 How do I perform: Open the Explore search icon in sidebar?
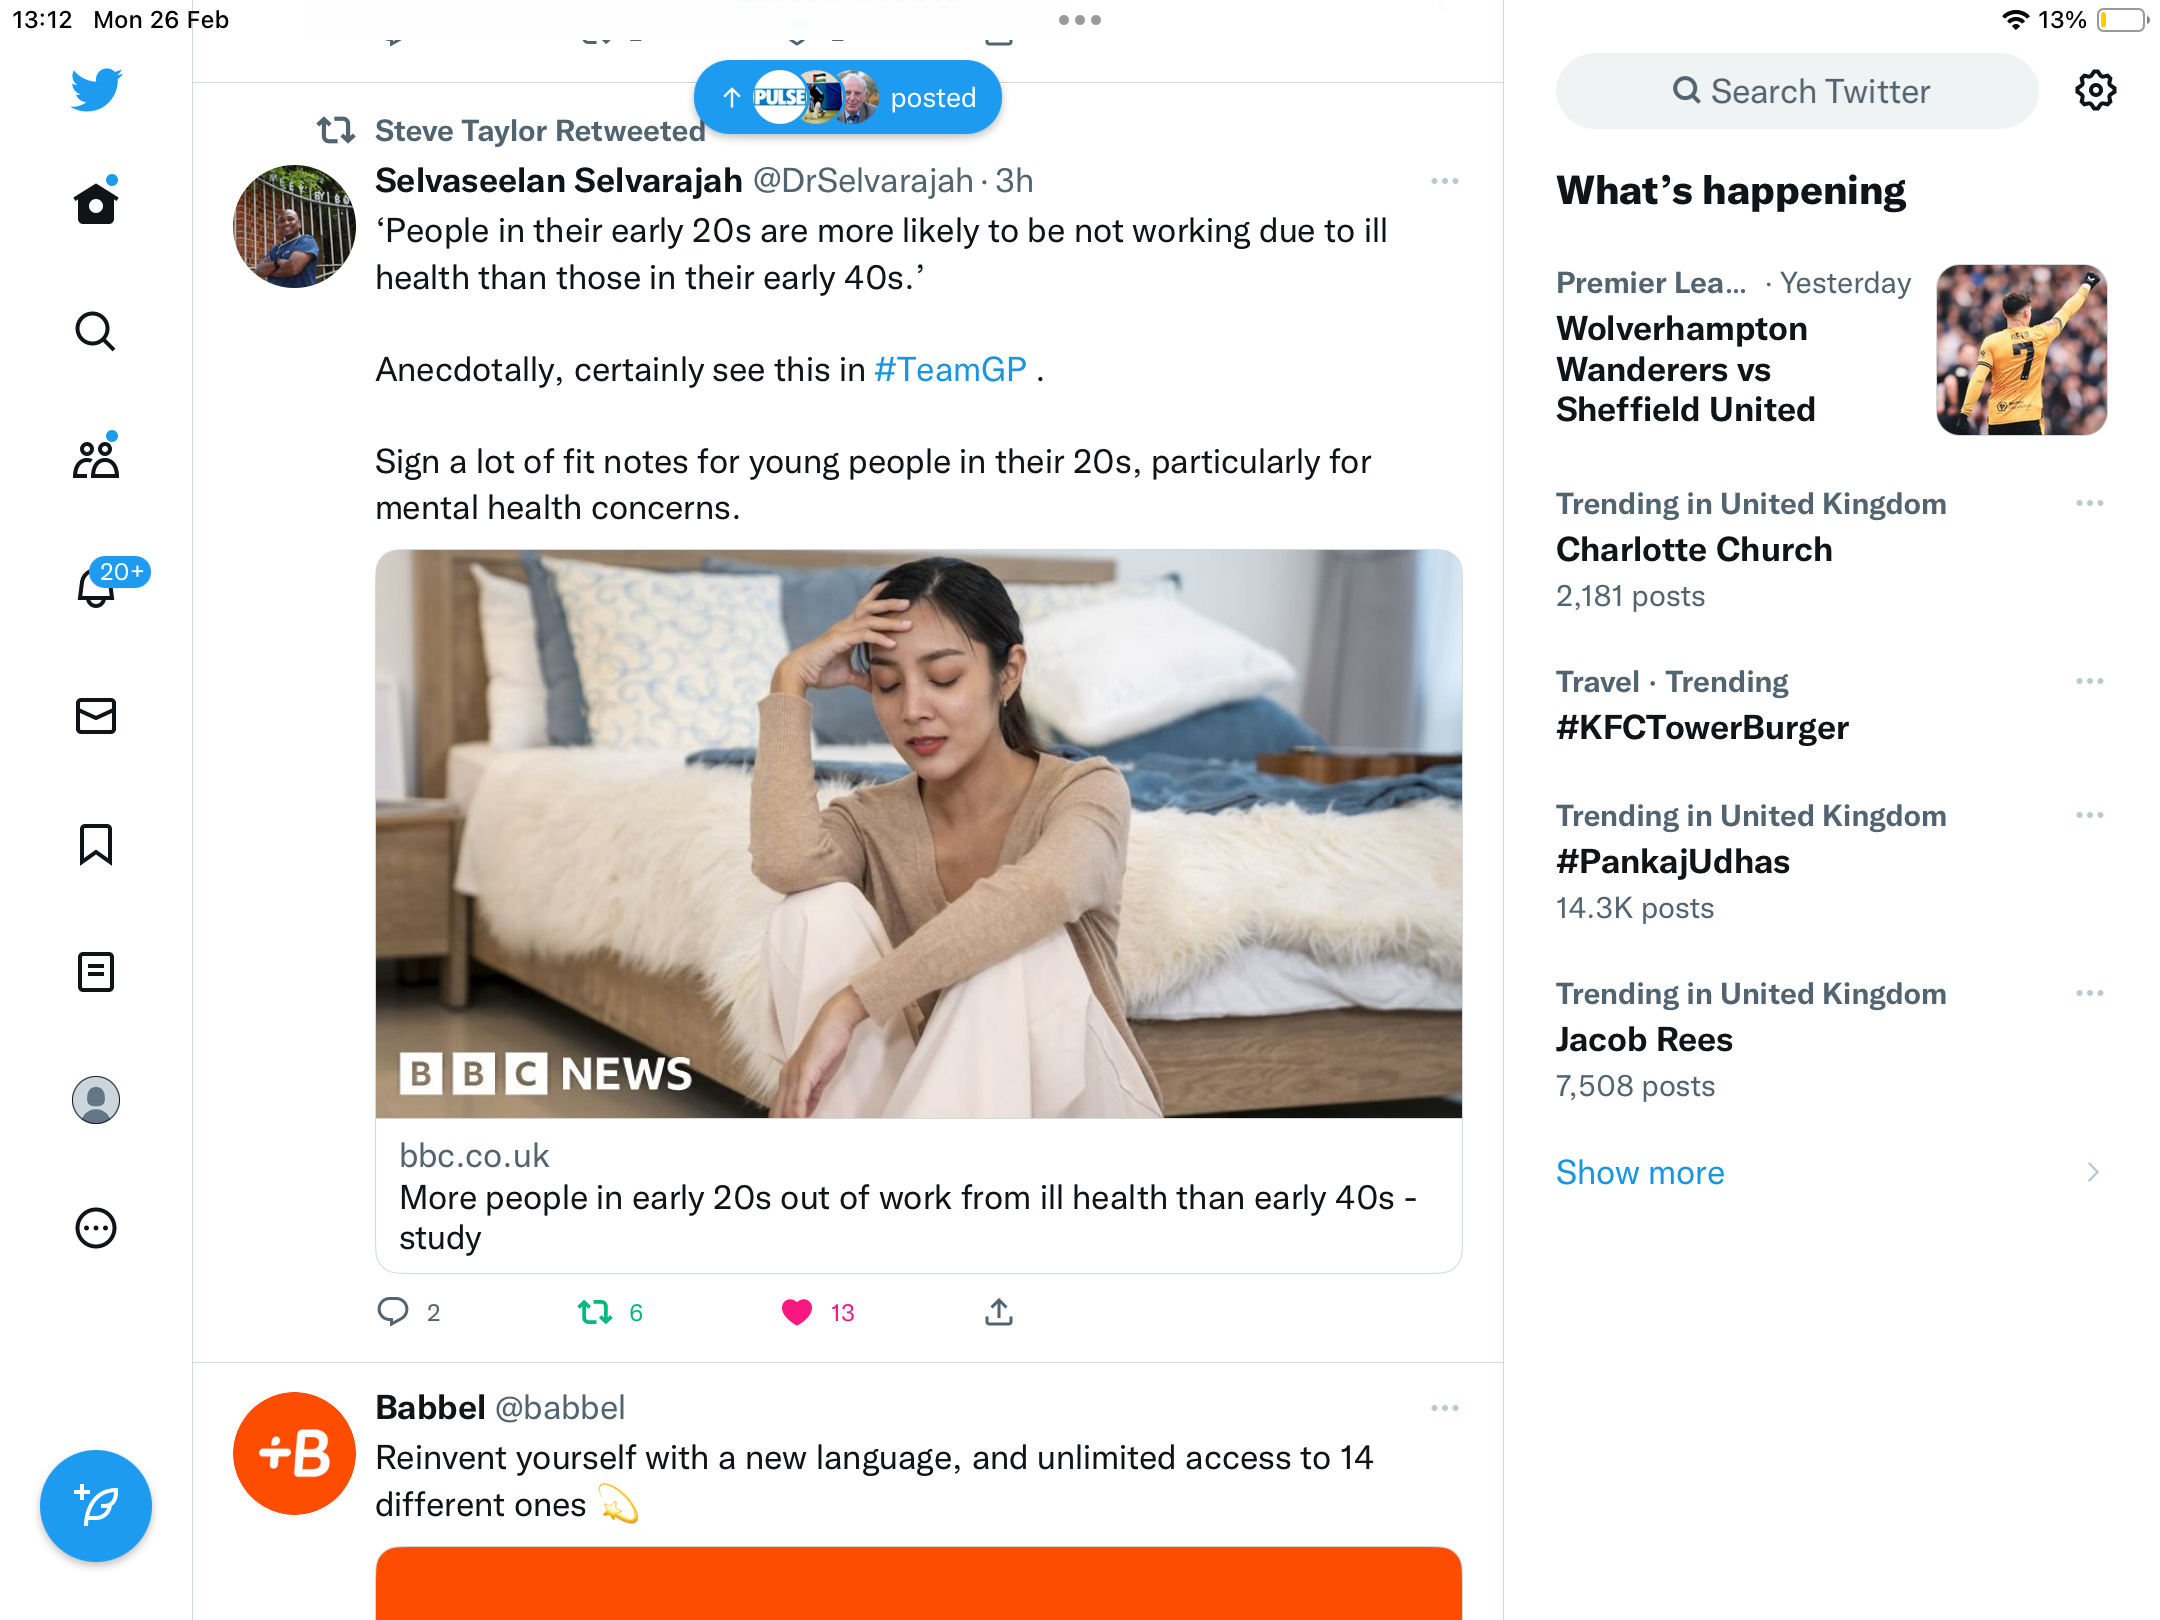[x=96, y=331]
